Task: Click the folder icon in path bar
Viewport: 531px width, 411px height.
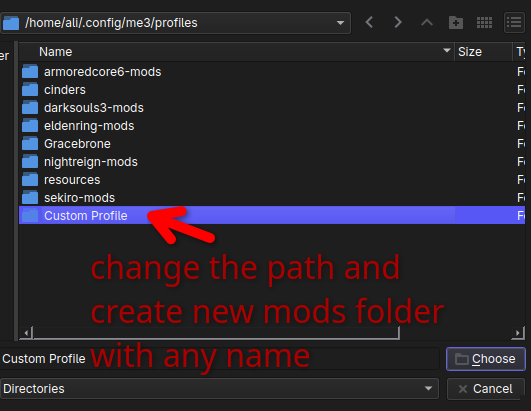Action: (x=11, y=23)
